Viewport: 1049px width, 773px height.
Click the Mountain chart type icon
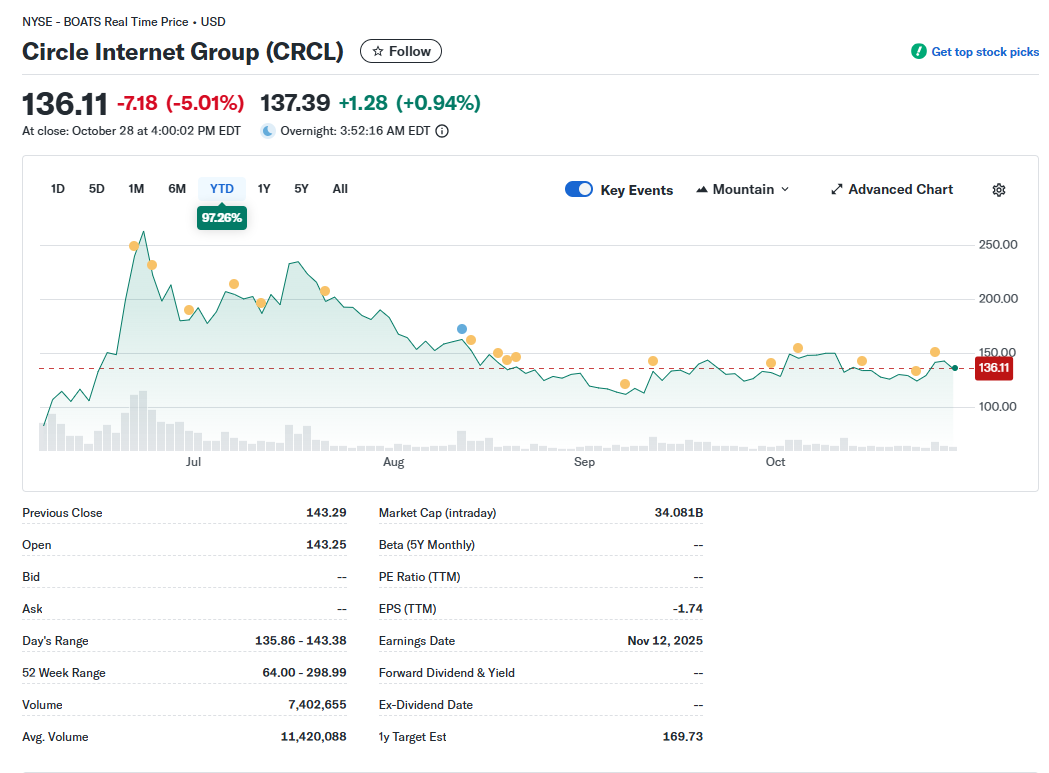pos(702,190)
